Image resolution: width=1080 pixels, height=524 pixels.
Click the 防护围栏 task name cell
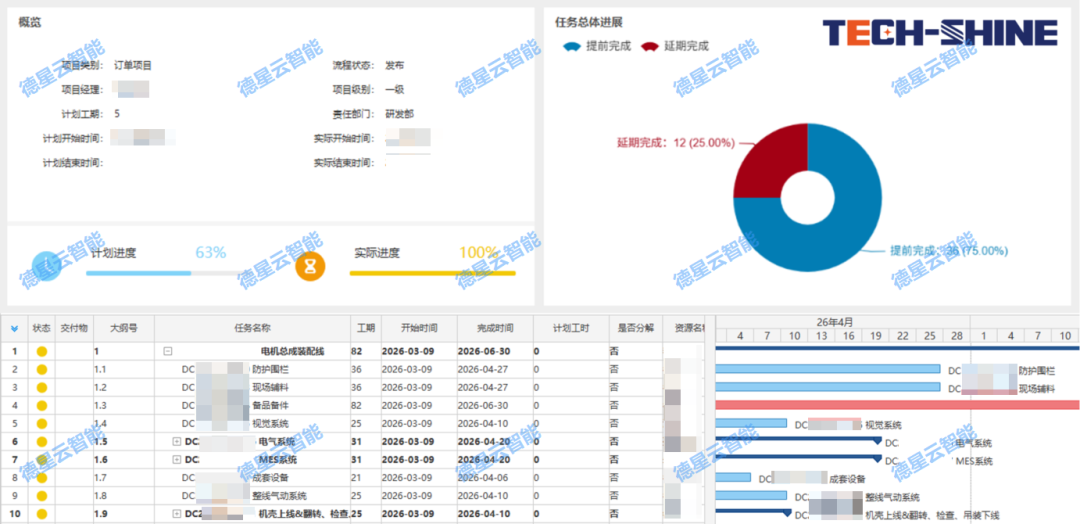click(x=253, y=370)
